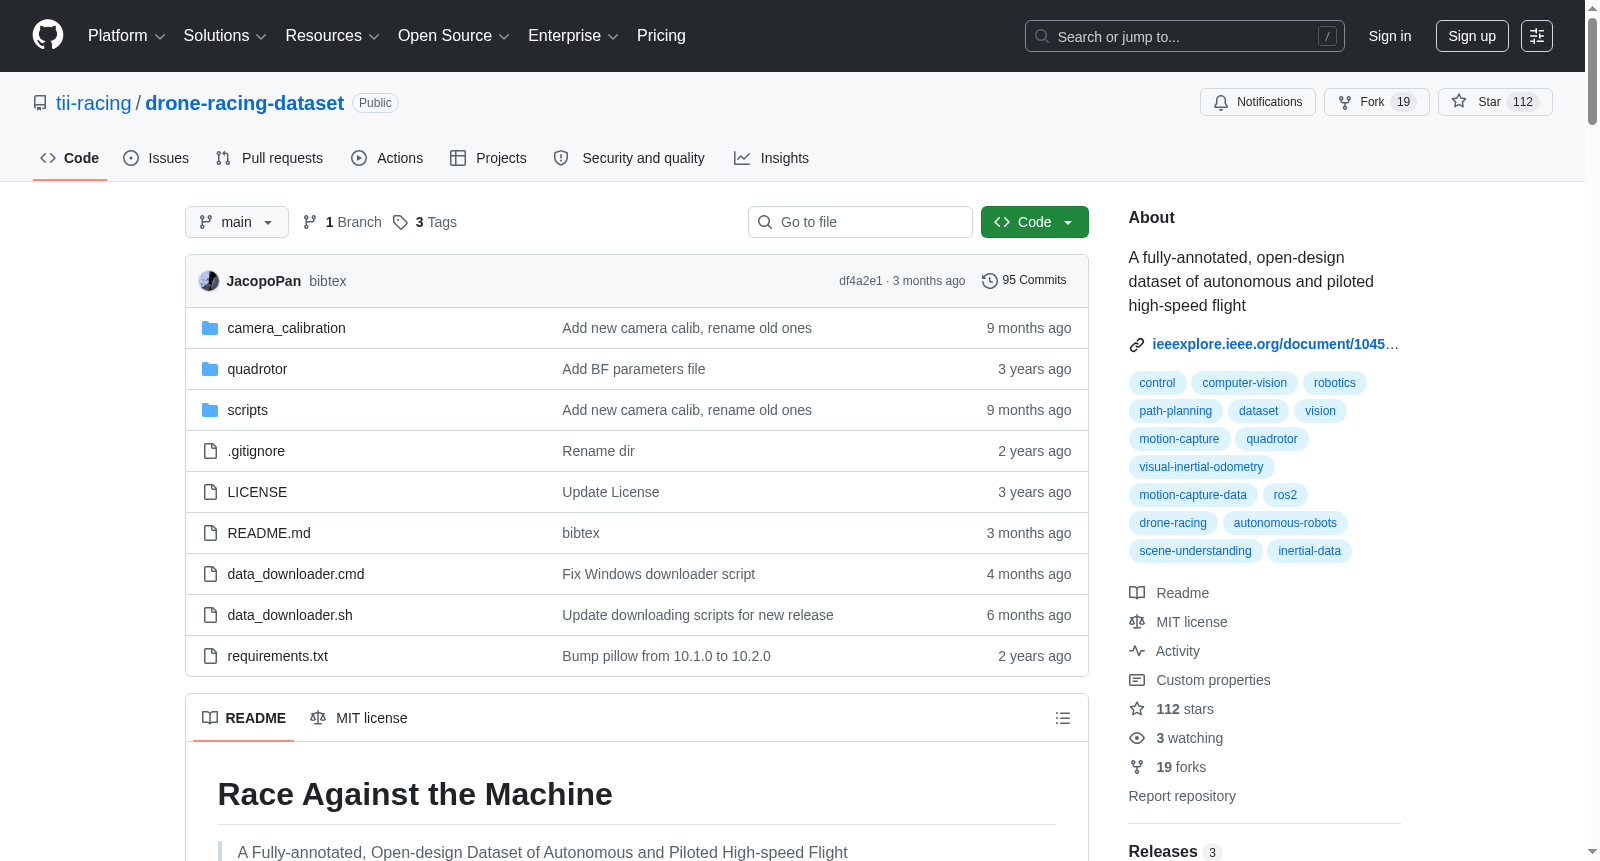Open the 'Add BF parameters file' commit message
The width and height of the screenshot is (1600, 861).
(x=634, y=369)
